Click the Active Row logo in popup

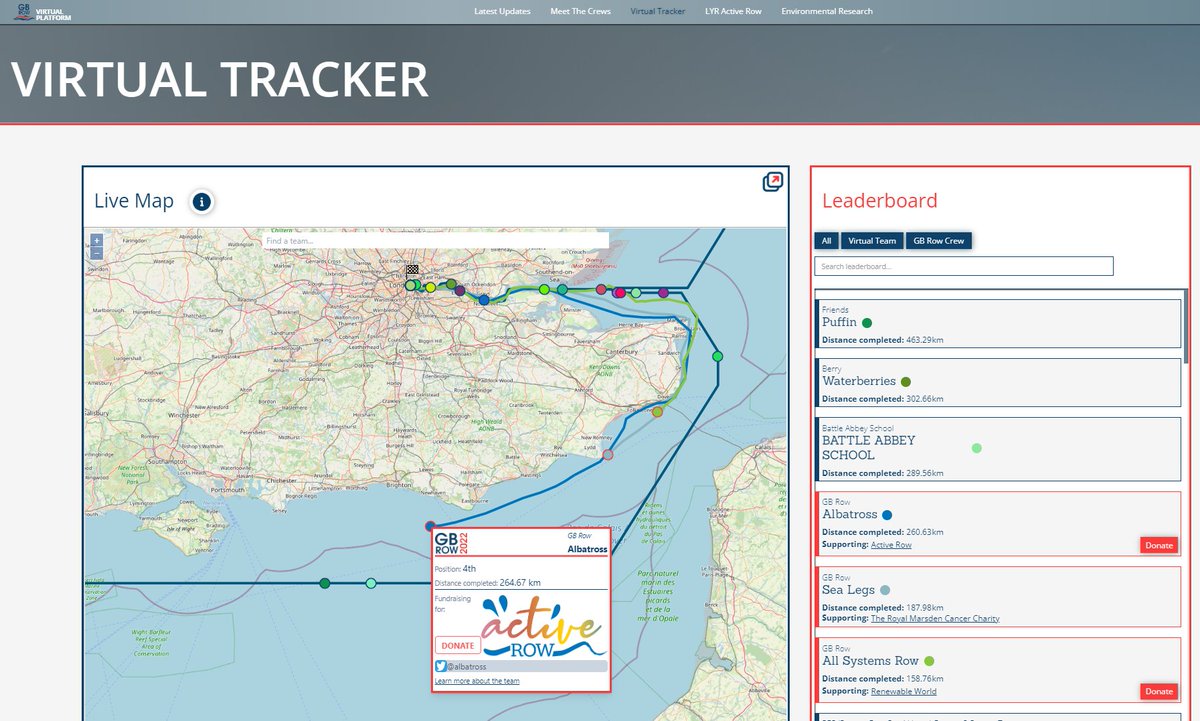544,627
